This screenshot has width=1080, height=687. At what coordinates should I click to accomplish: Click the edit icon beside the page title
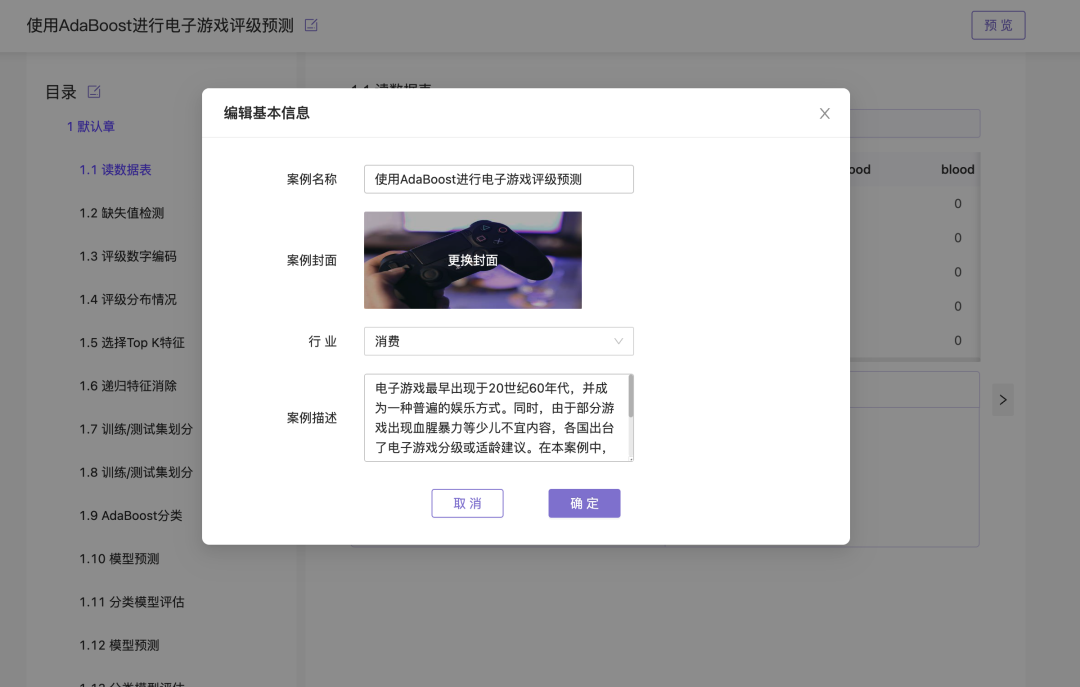311,25
